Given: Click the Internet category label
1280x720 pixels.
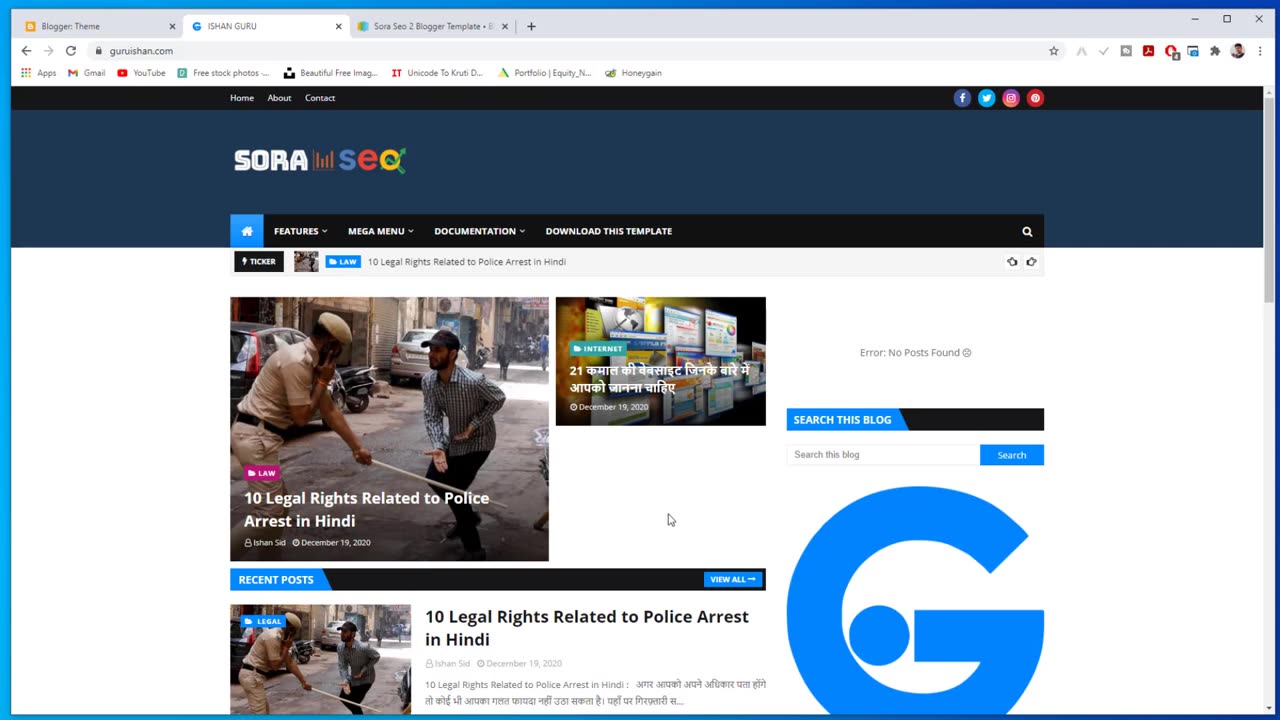Looking at the screenshot, I should [598, 349].
